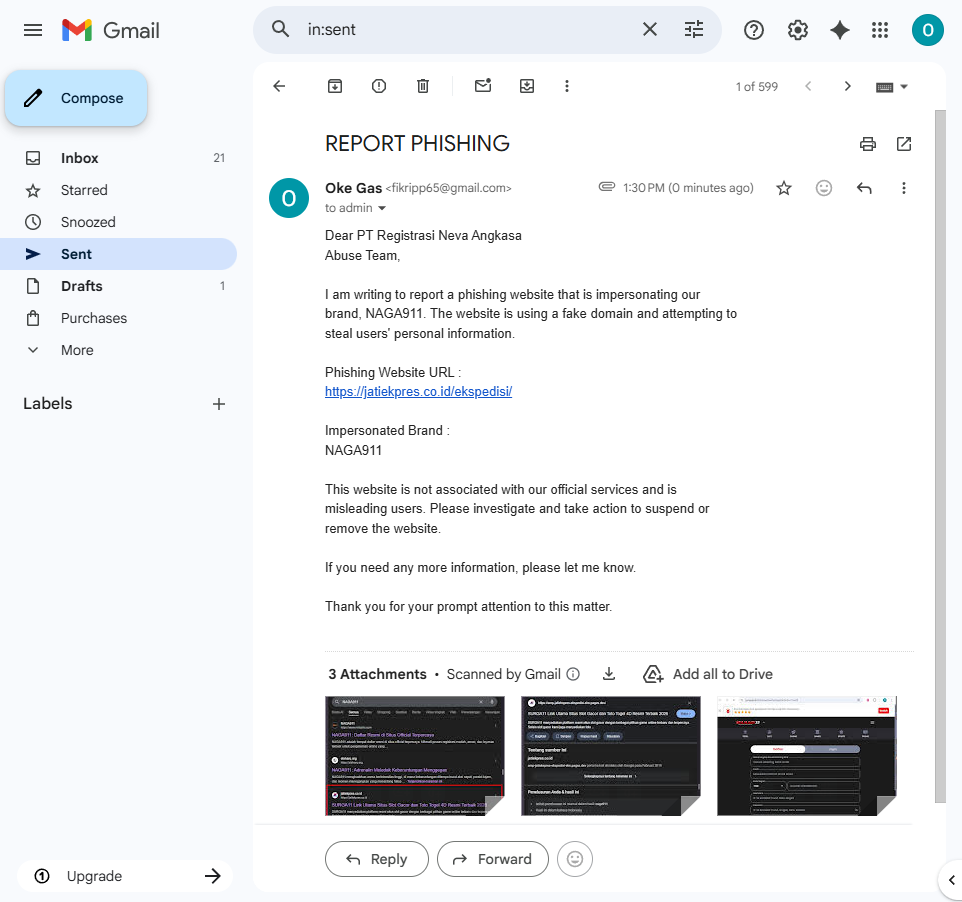The width and height of the screenshot is (962, 902).
Task: Open the Google apps grid
Action: 880,30
